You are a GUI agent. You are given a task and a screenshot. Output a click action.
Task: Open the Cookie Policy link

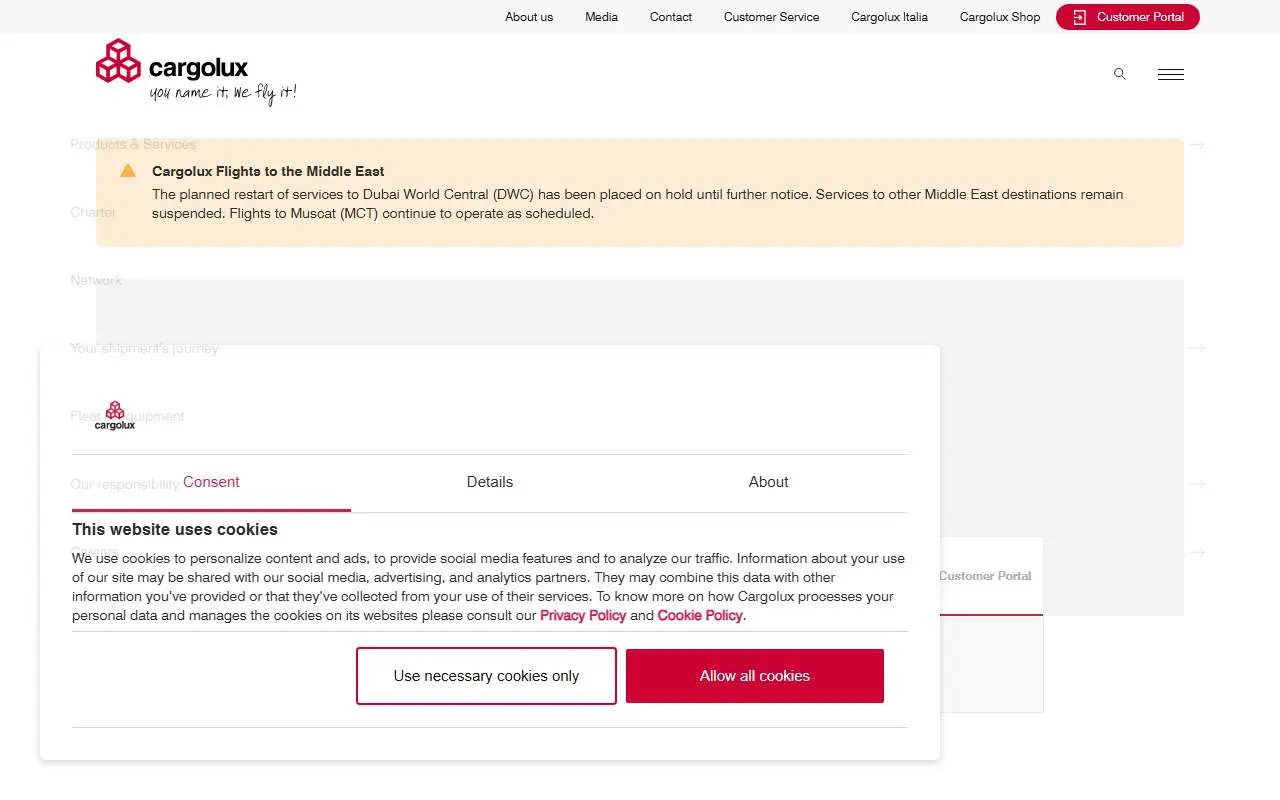coord(700,615)
